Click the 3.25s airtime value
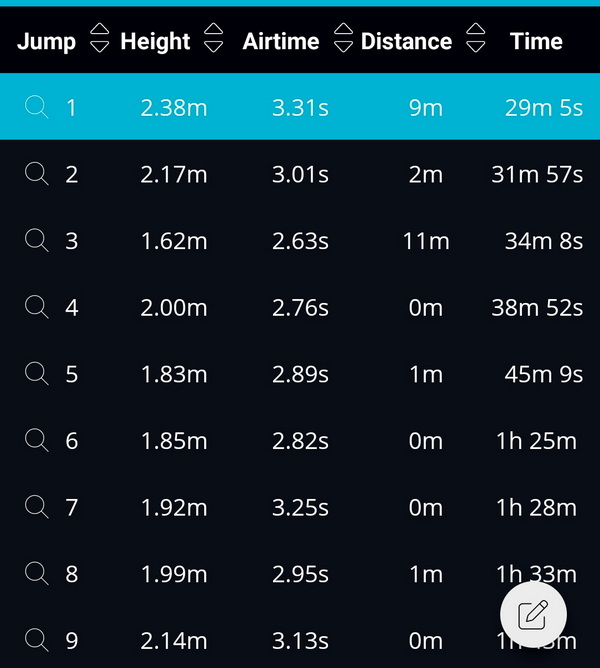The image size is (600, 668). (300, 507)
